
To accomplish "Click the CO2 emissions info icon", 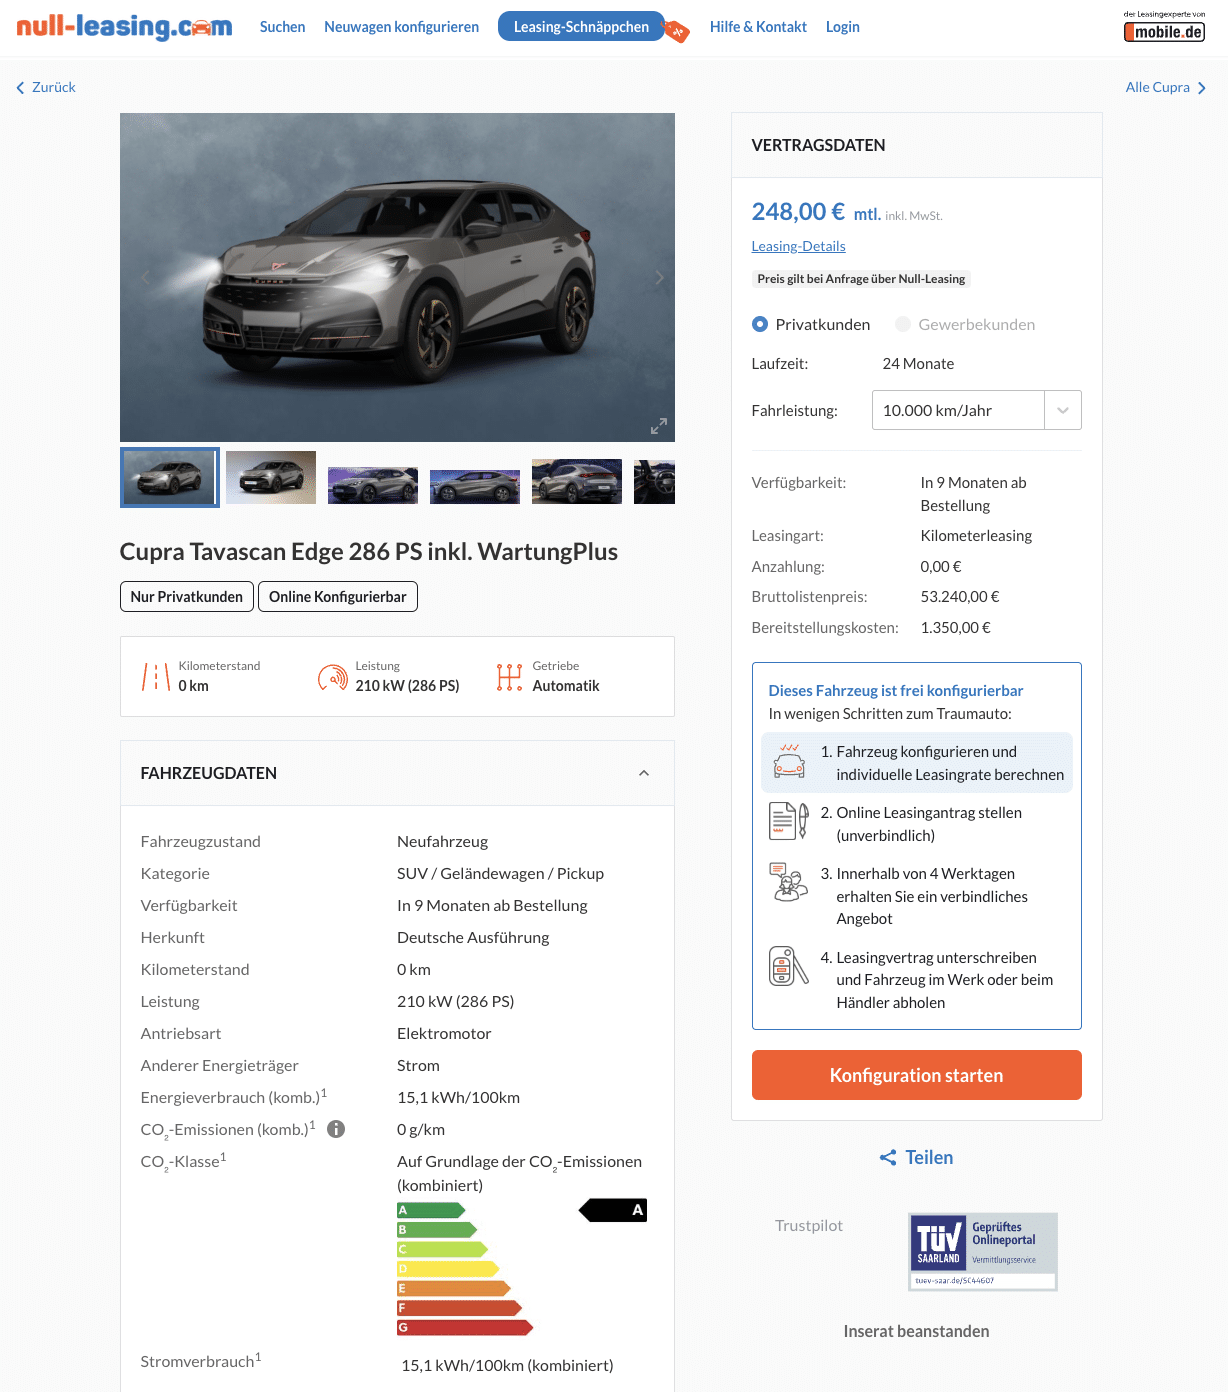I will [x=336, y=1129].
